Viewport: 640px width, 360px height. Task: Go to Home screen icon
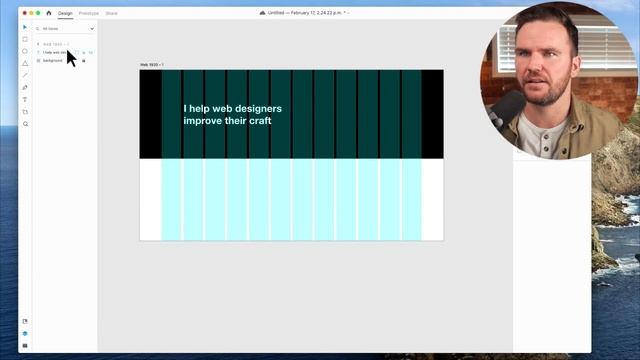(x=49, y=13)
